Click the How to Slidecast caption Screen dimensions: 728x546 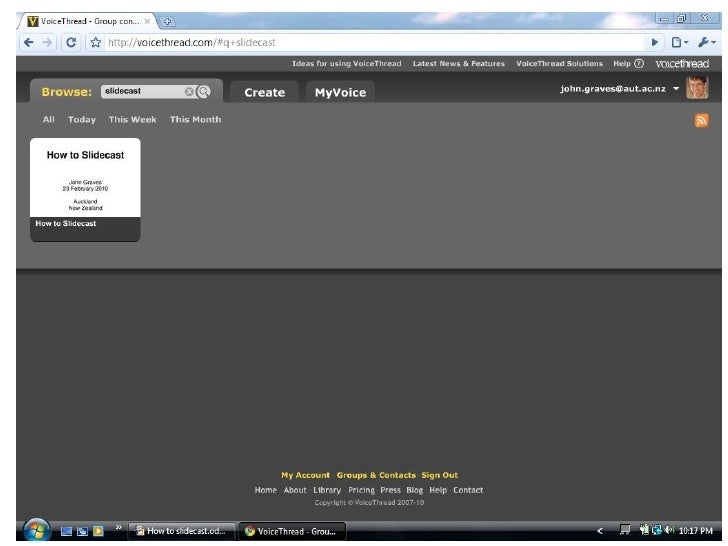coord(66,224)
